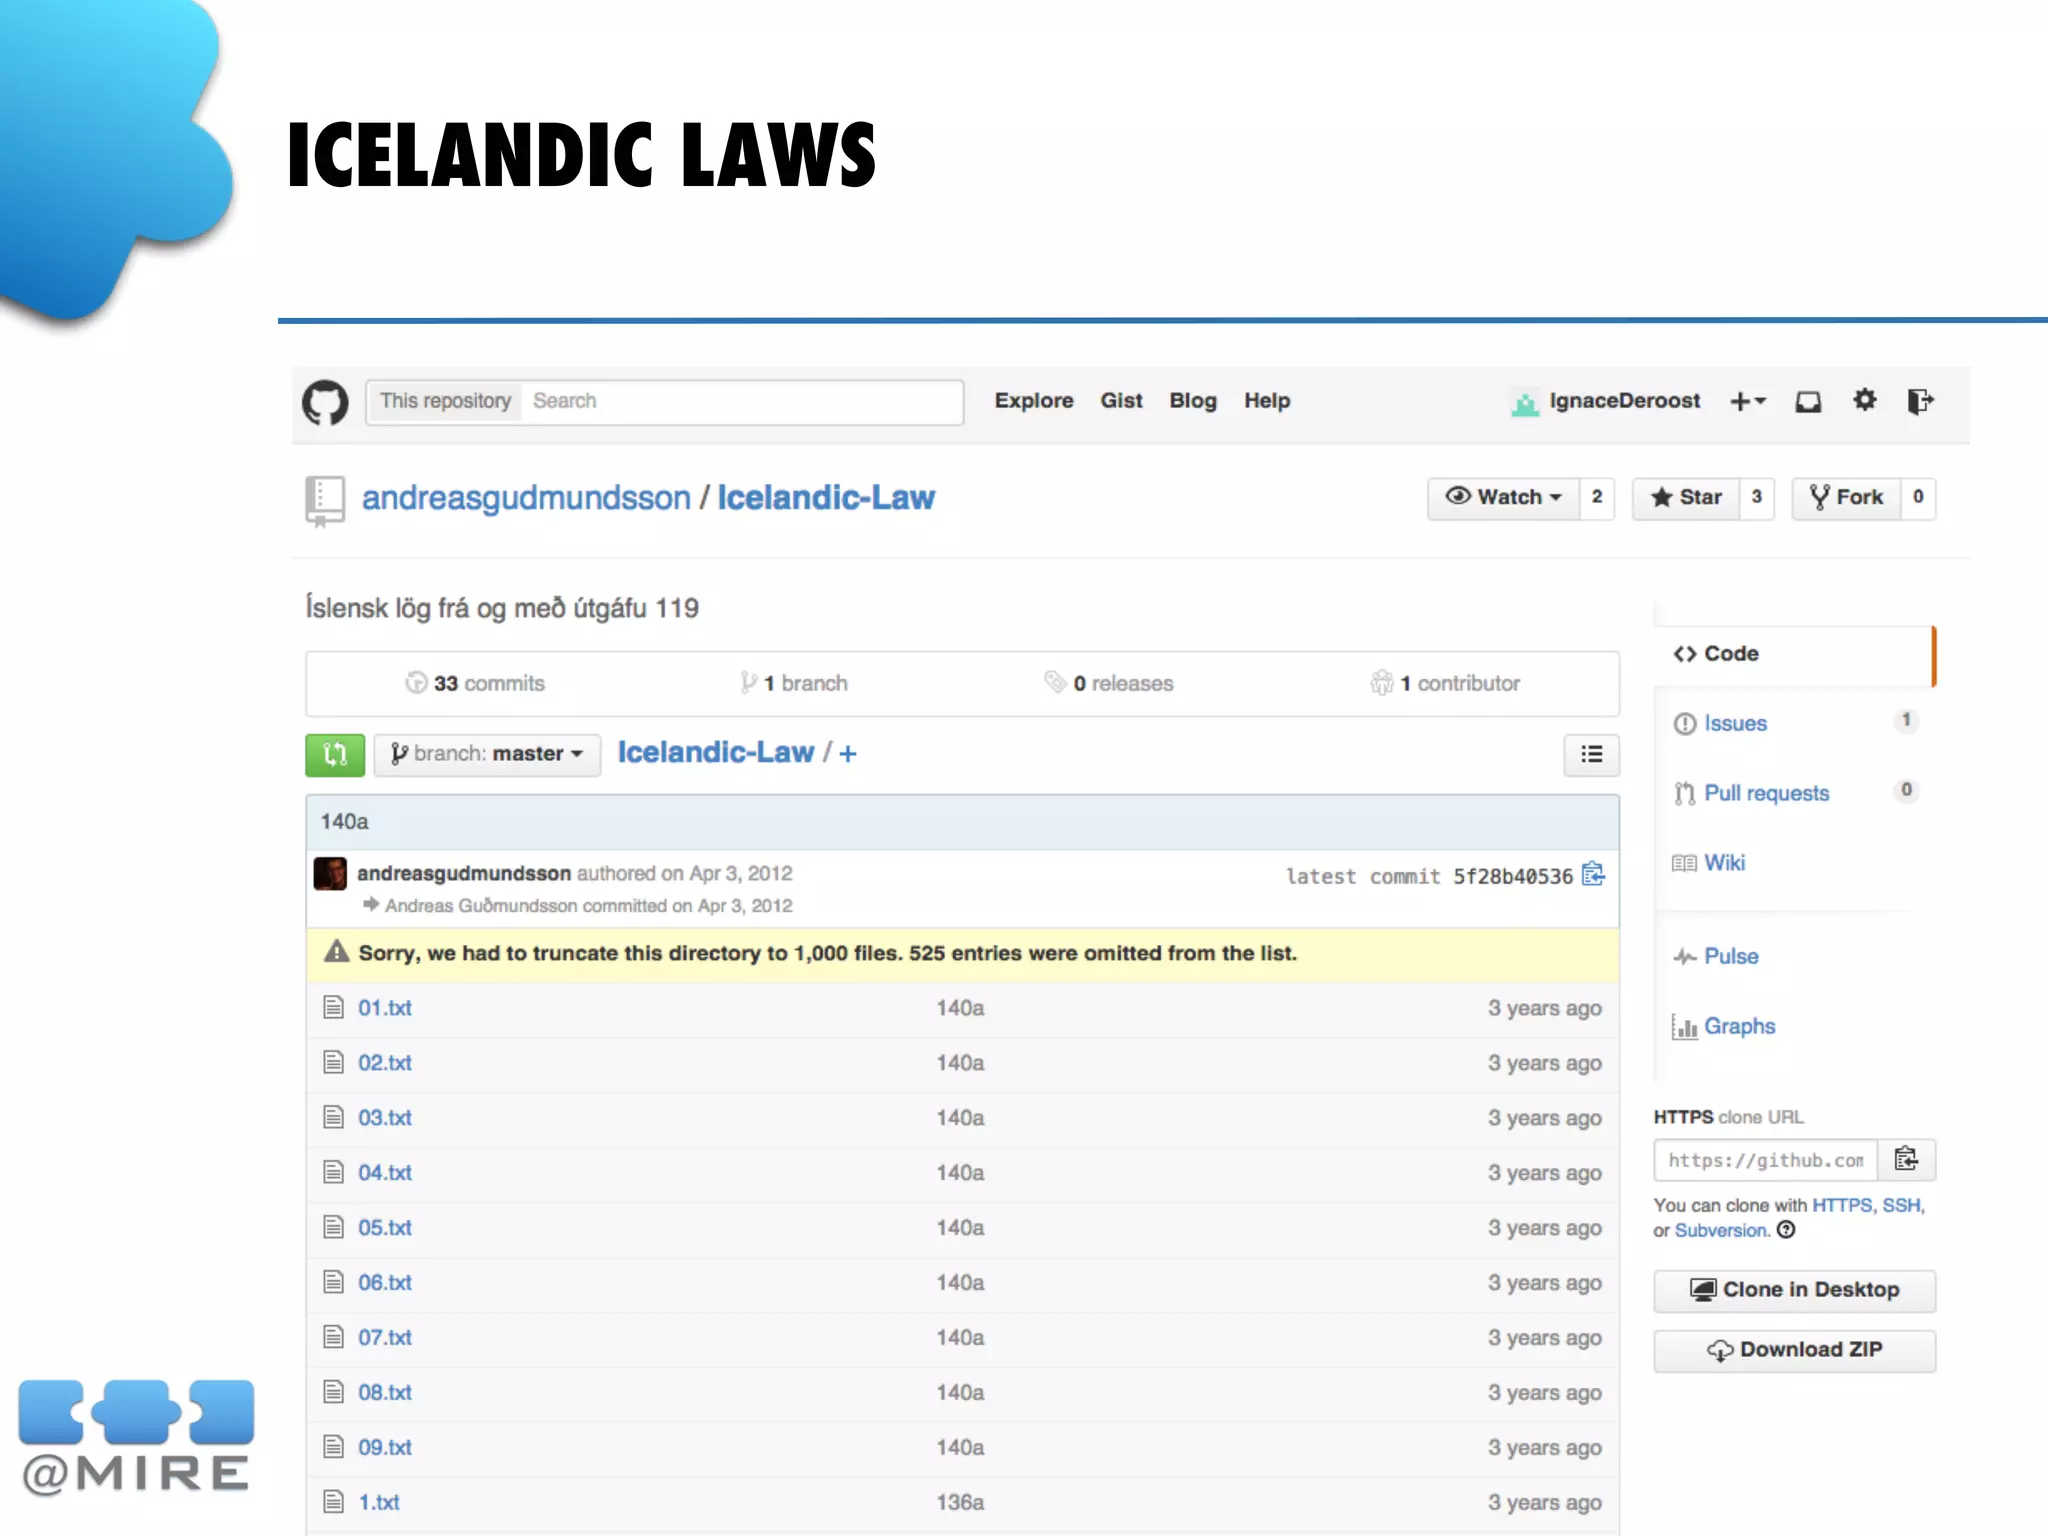Star the Icelandic-Law repository
Viewport: 2048px width, 1536px height.
pos(1686,497)
